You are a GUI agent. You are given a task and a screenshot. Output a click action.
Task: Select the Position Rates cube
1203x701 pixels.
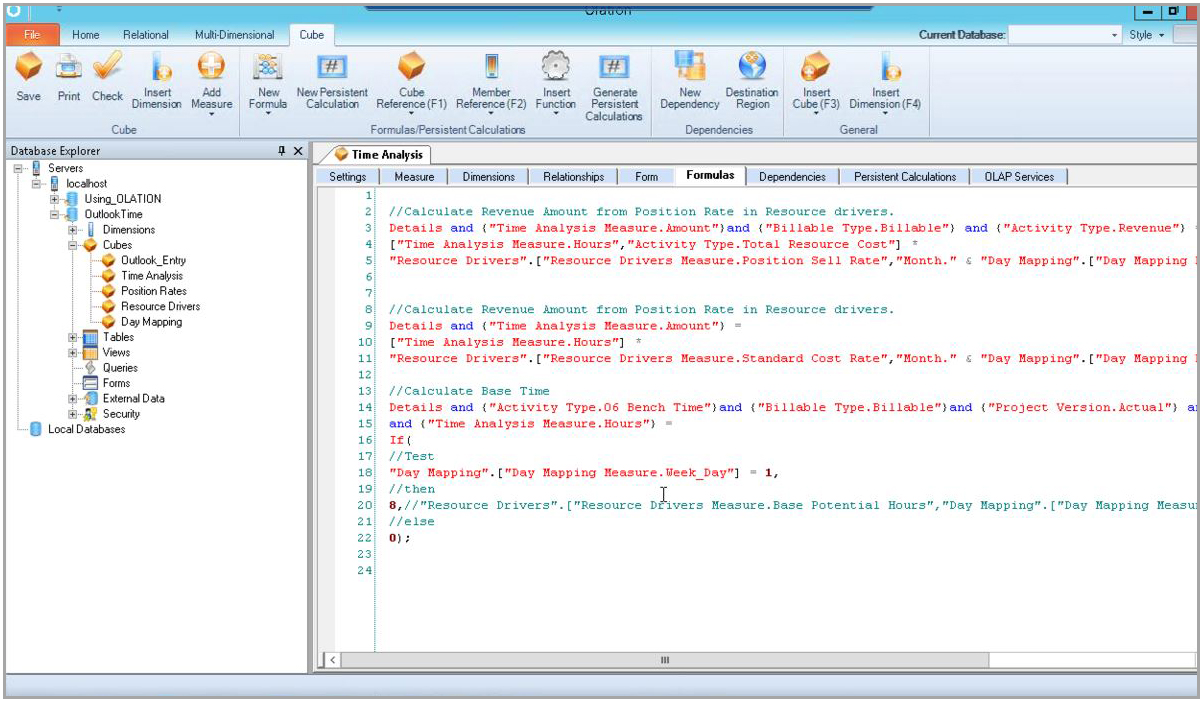click(x=153, y=291)
